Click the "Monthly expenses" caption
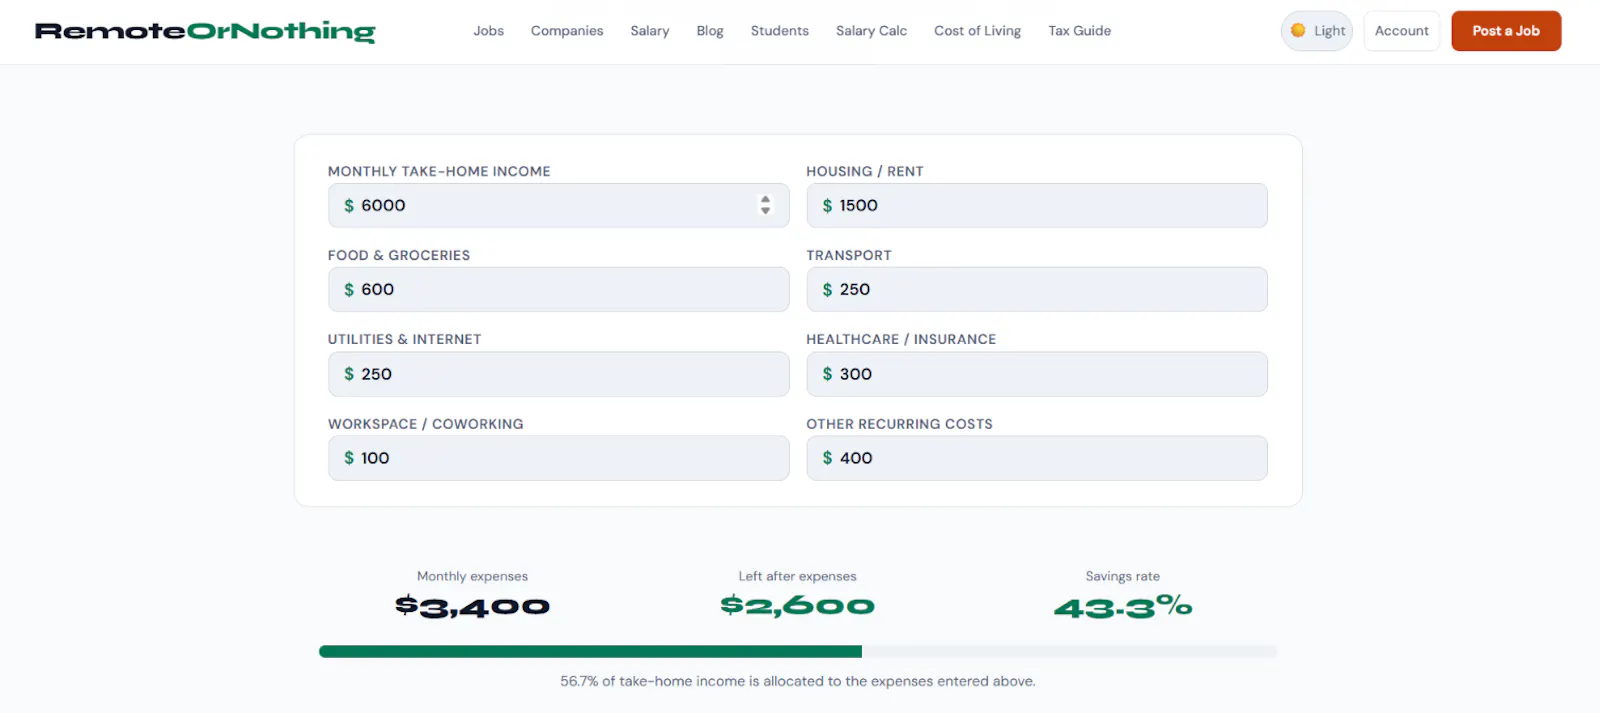This screenshot has width=1600, height=713. (472, 576)
